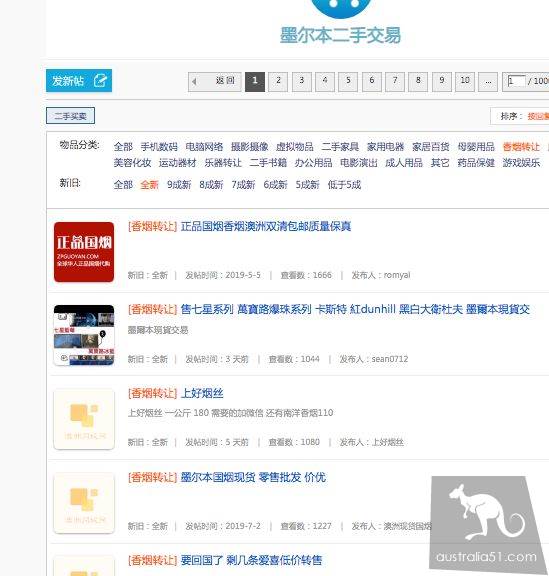Open placeholder thumbnail for 上好烟丝 listing
Image resolution: width=549 pixels, height=576 pixels.
[84, 419]
